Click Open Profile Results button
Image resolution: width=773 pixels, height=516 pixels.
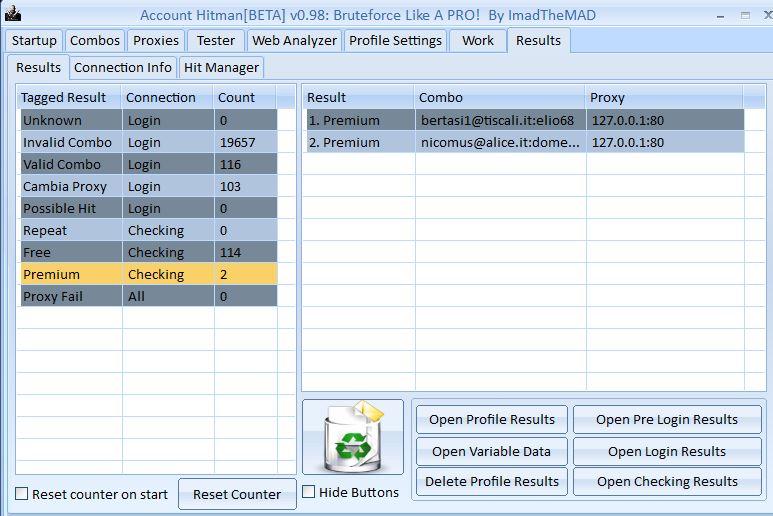[491, 419]
